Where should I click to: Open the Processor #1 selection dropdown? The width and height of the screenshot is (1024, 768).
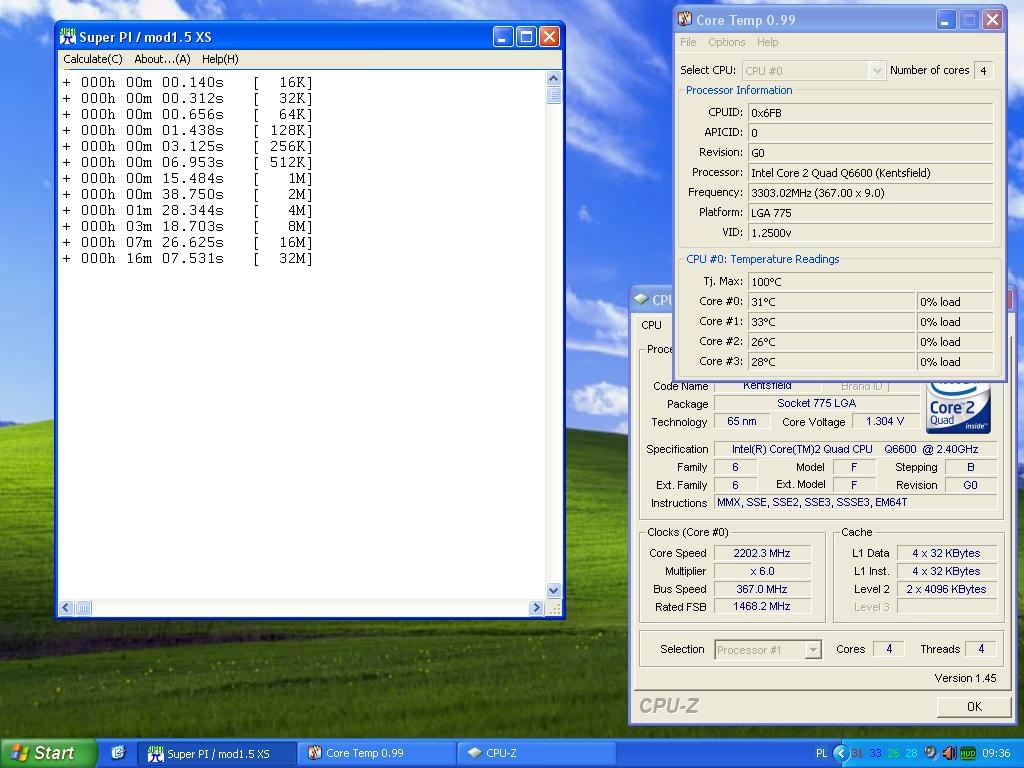(812, 650)
